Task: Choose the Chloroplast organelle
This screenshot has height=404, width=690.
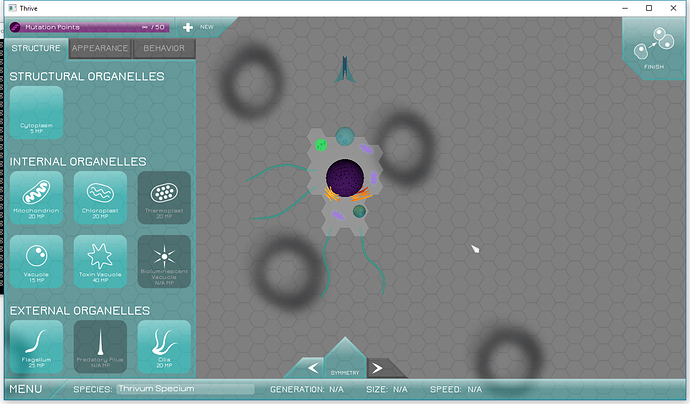Action: (100, 196)
